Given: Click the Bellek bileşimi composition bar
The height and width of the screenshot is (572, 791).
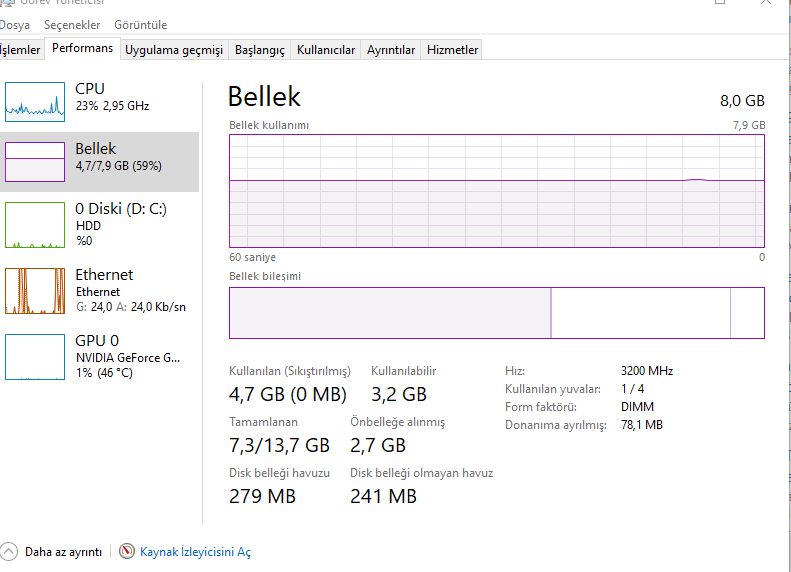Looking at the screenshot, I should [x=497, y=312].
